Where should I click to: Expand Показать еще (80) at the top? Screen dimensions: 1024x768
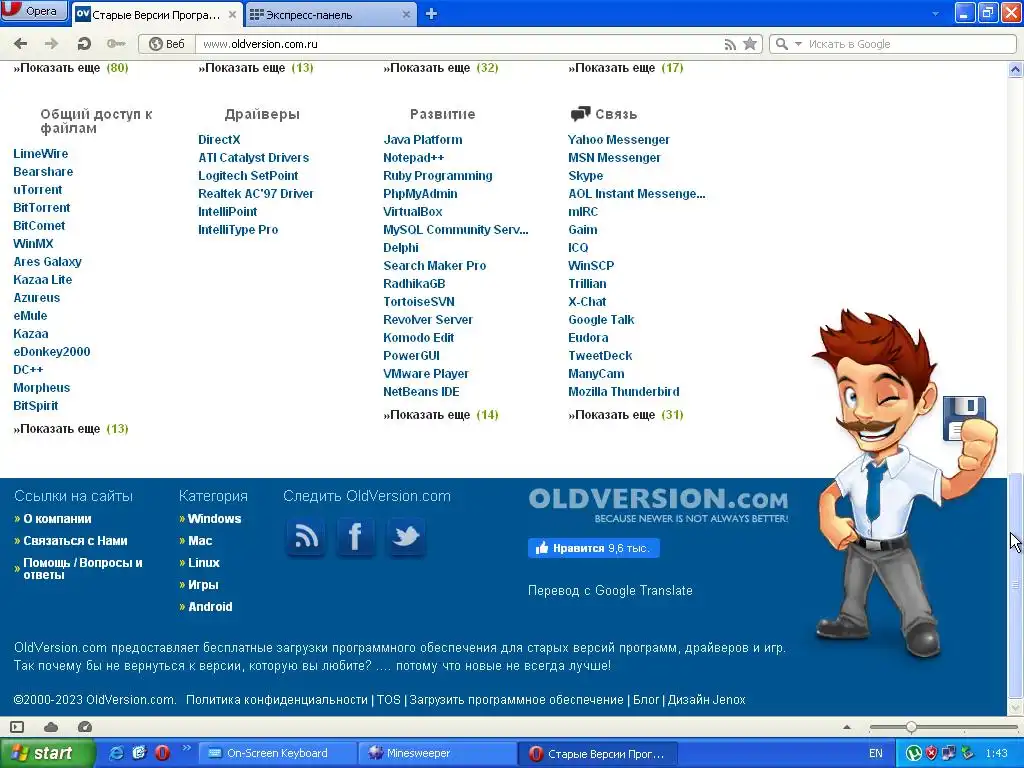(x=71, y=68)
